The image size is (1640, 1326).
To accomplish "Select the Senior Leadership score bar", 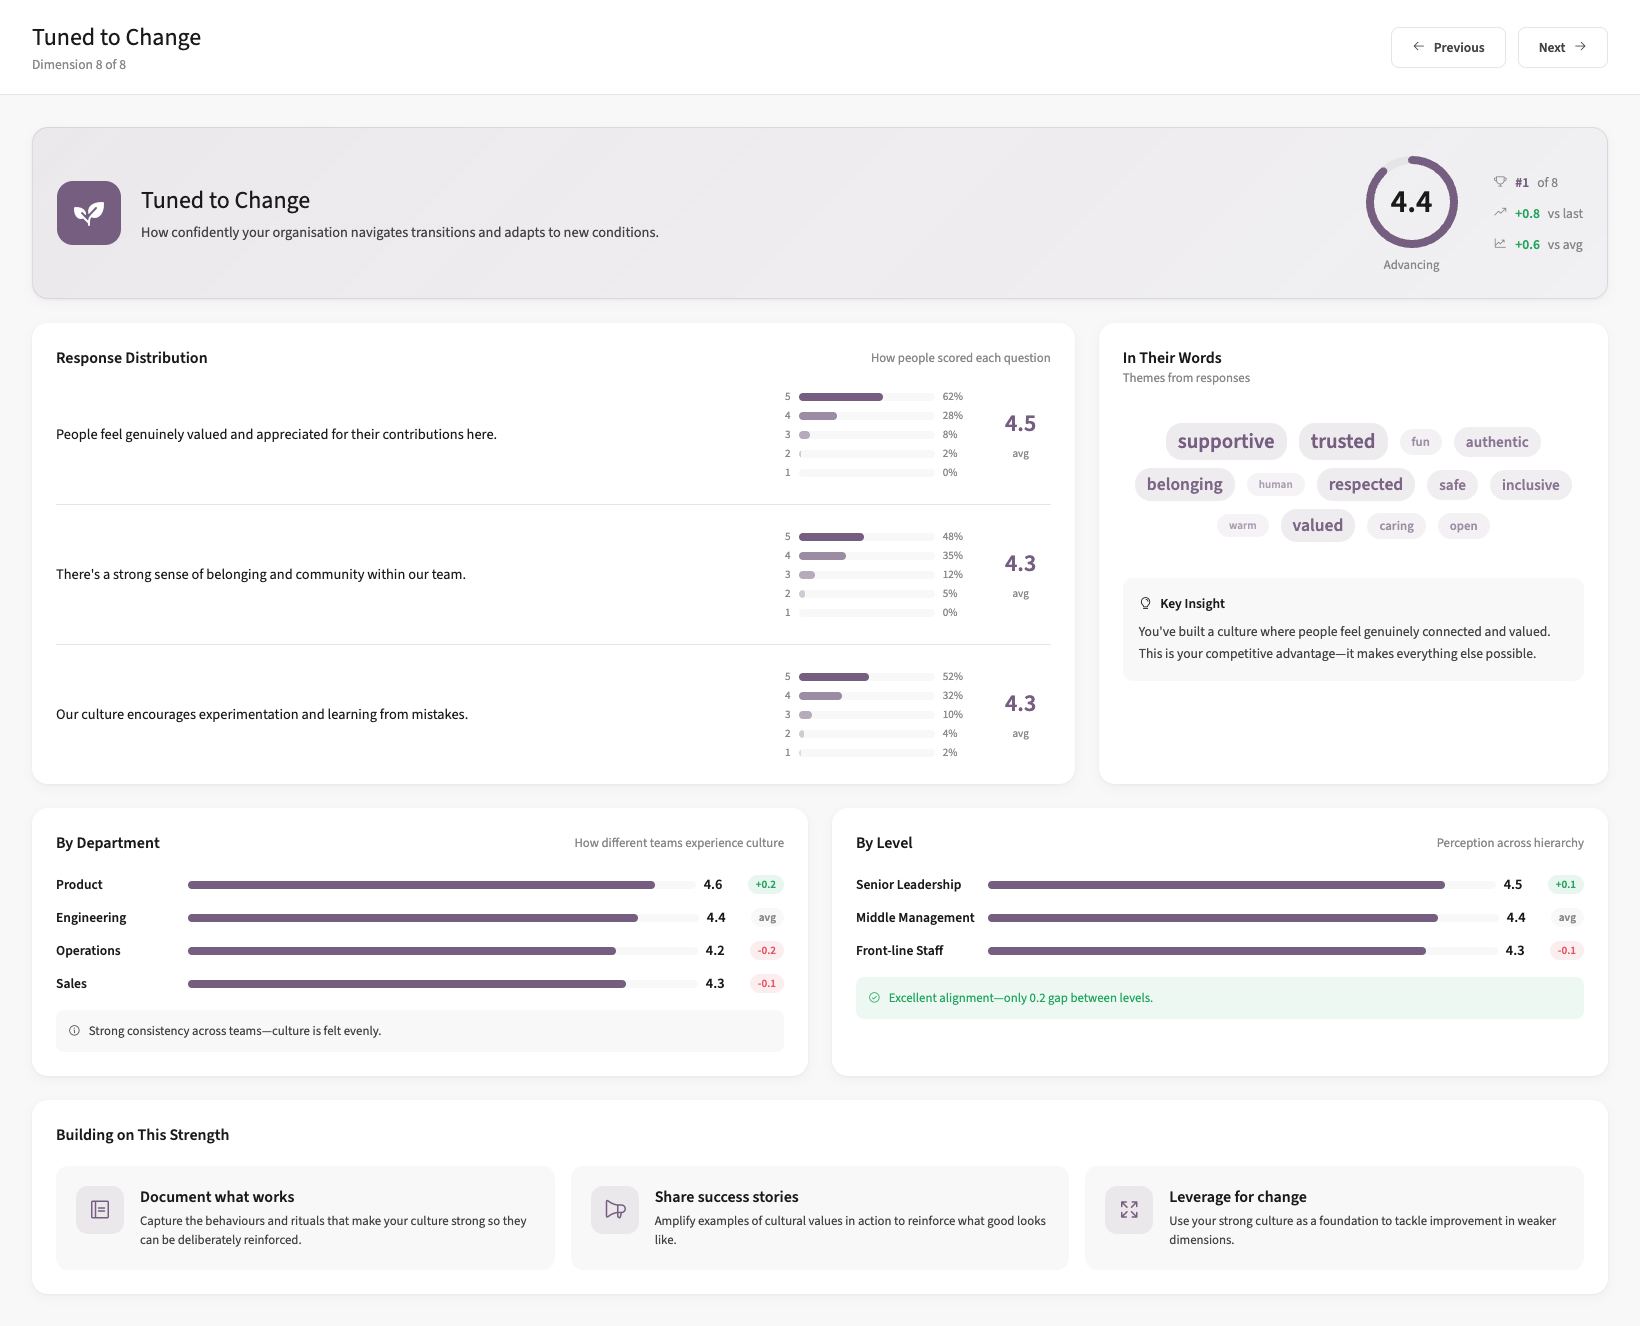I will pyautogui.click(x=1215, y=884).
